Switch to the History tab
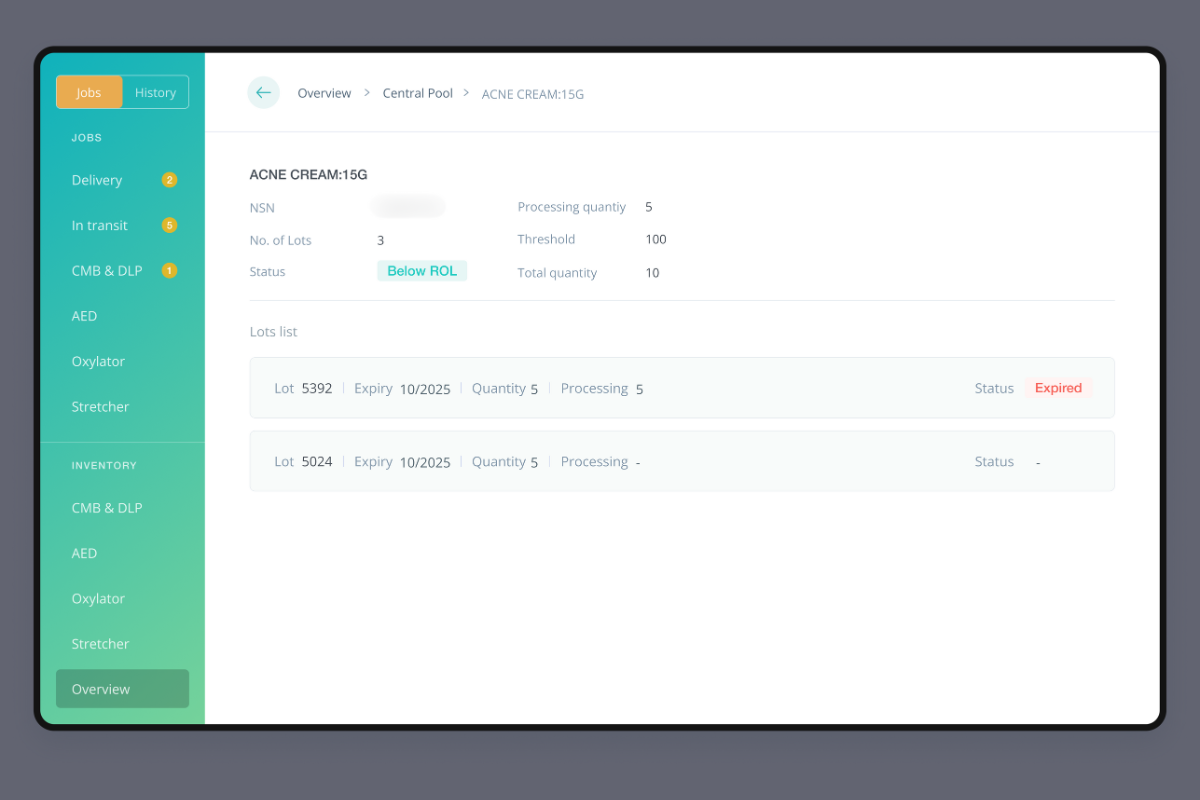Screen dimensions: 1200x800 point(155,92)
